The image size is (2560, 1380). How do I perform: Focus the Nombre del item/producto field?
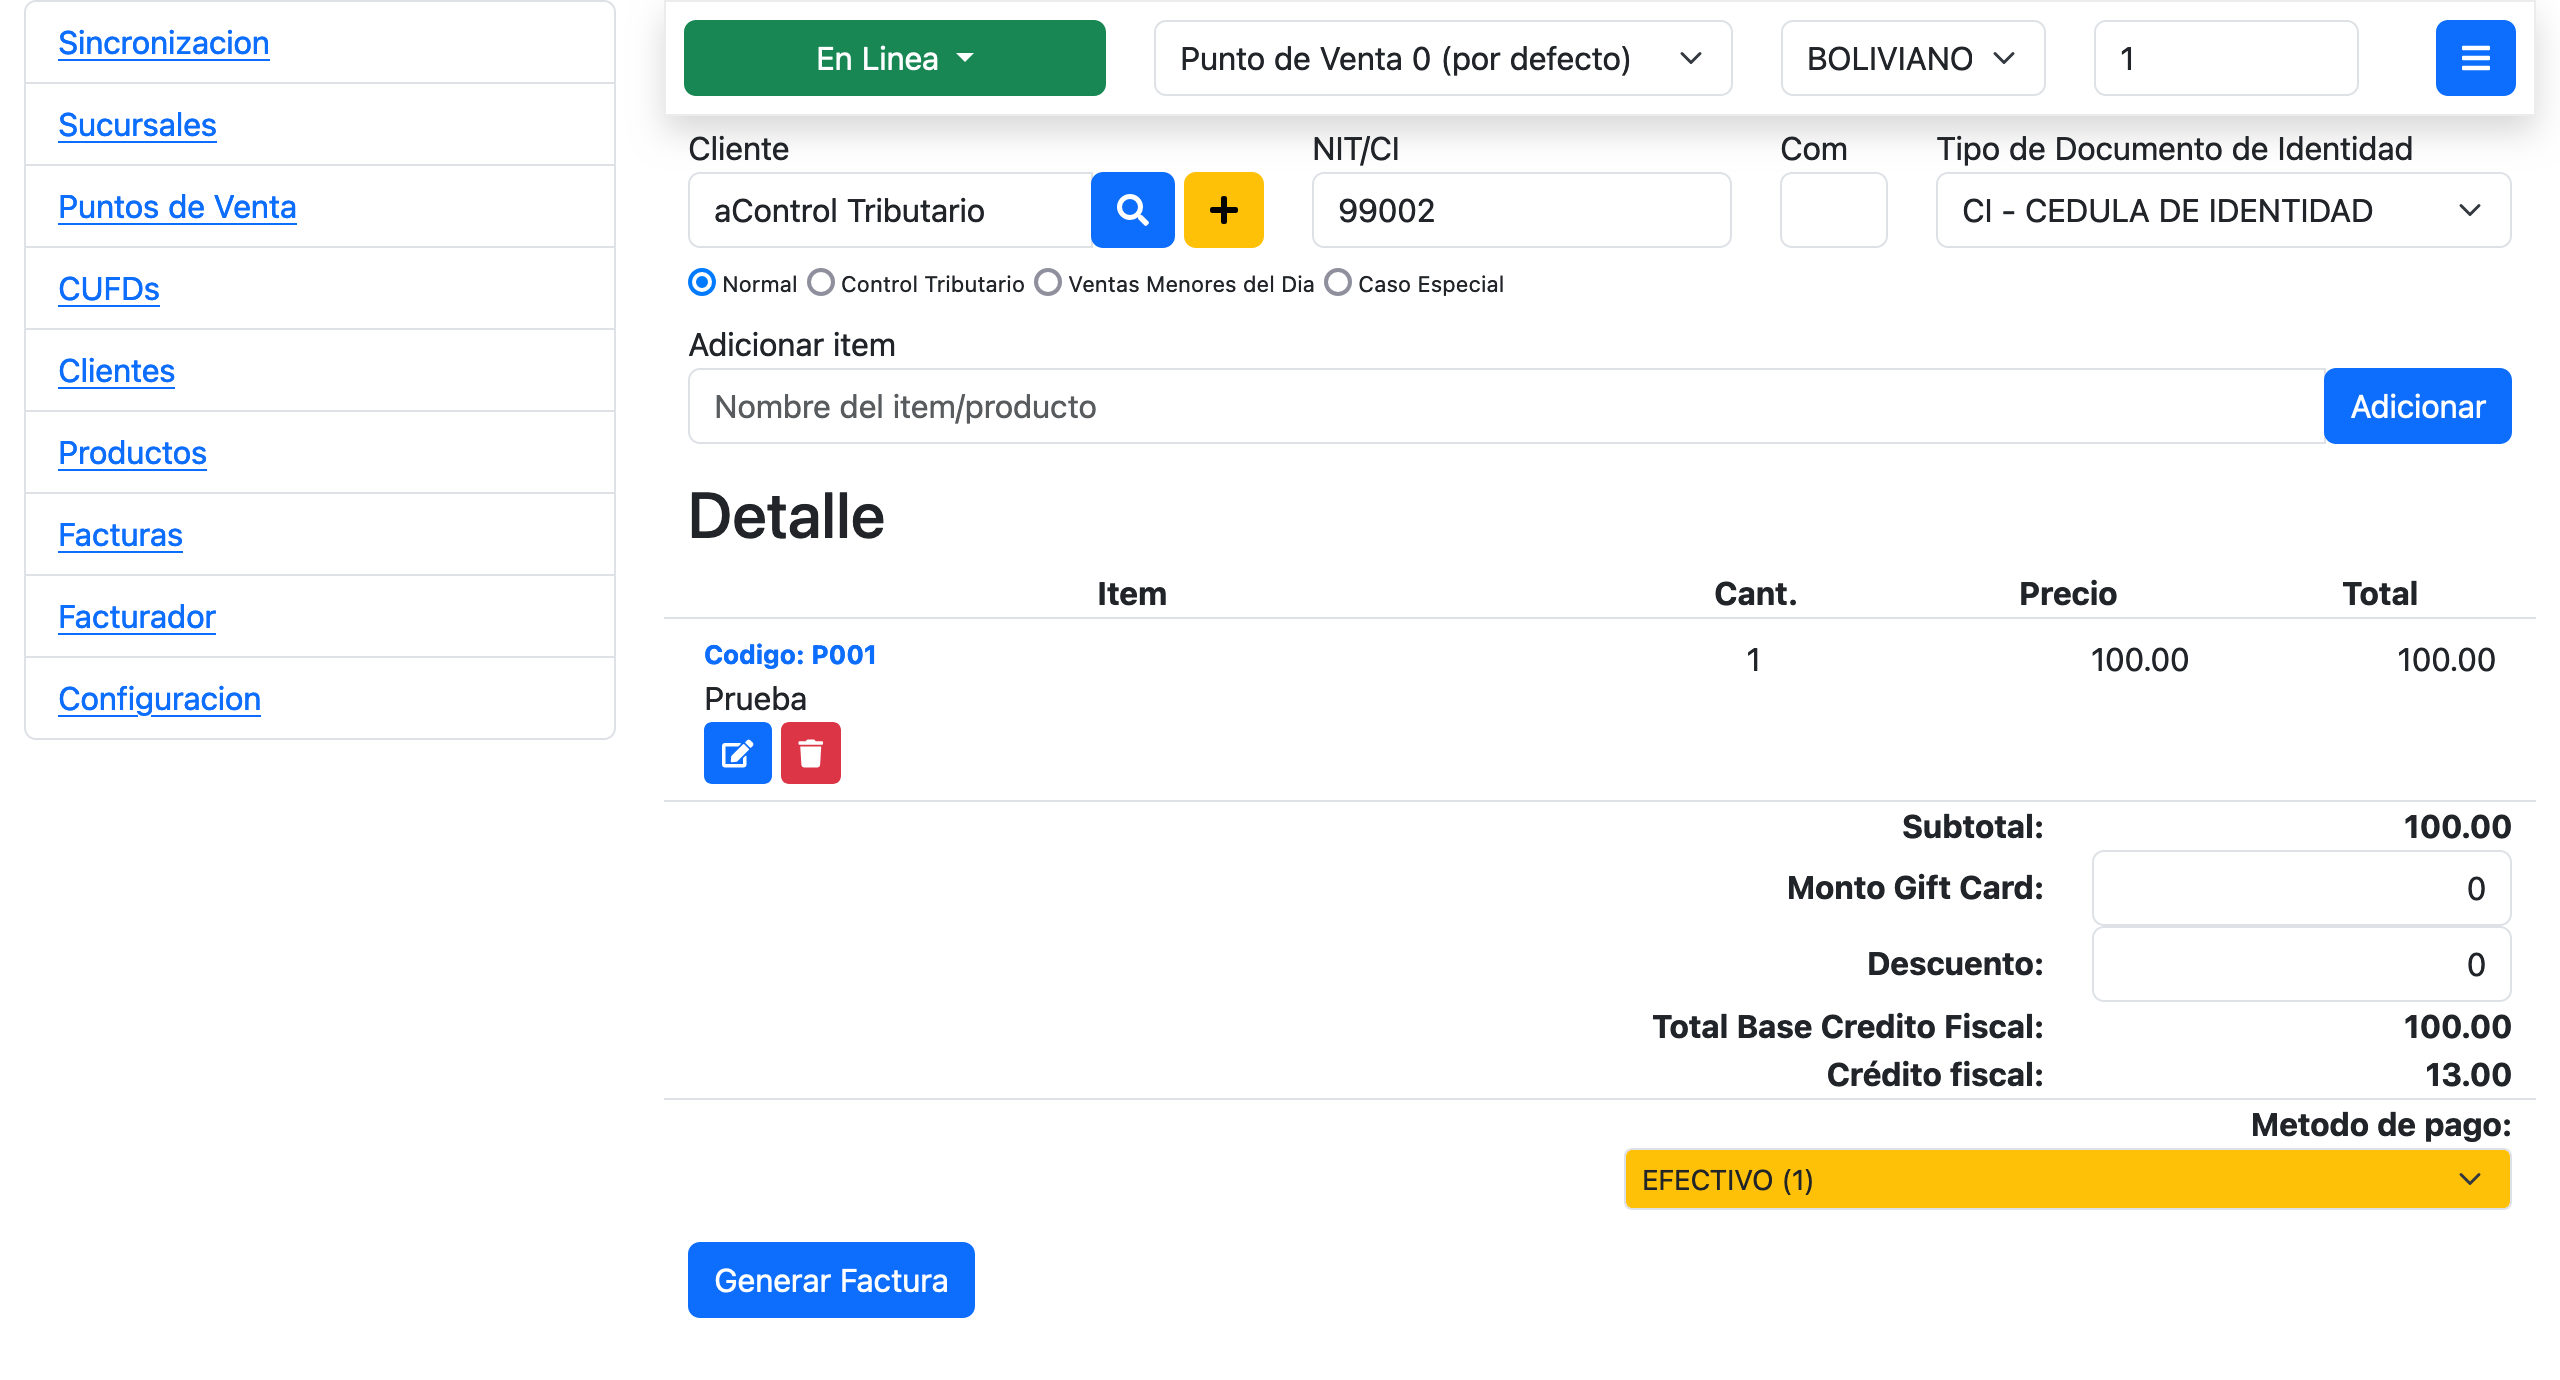[1504, 407]
